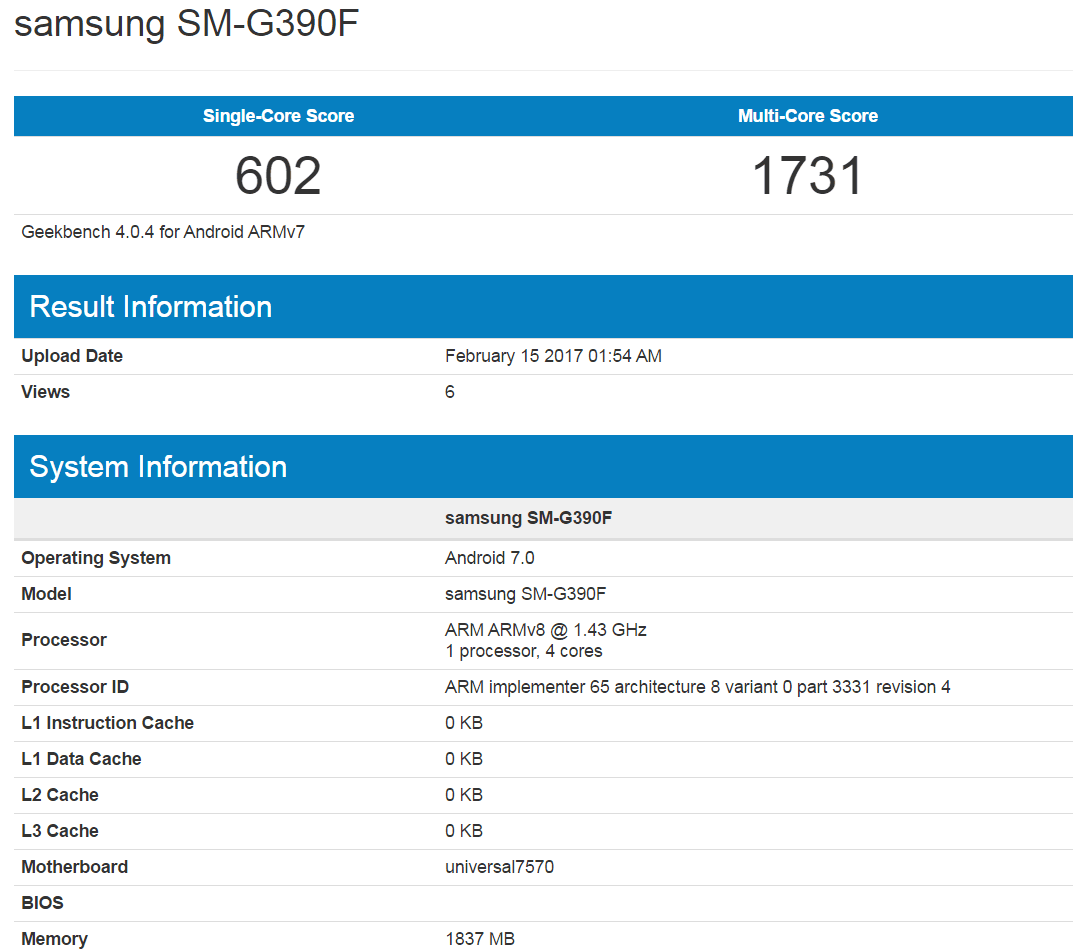Click the Upload Date label

click(x=72, y=356)
